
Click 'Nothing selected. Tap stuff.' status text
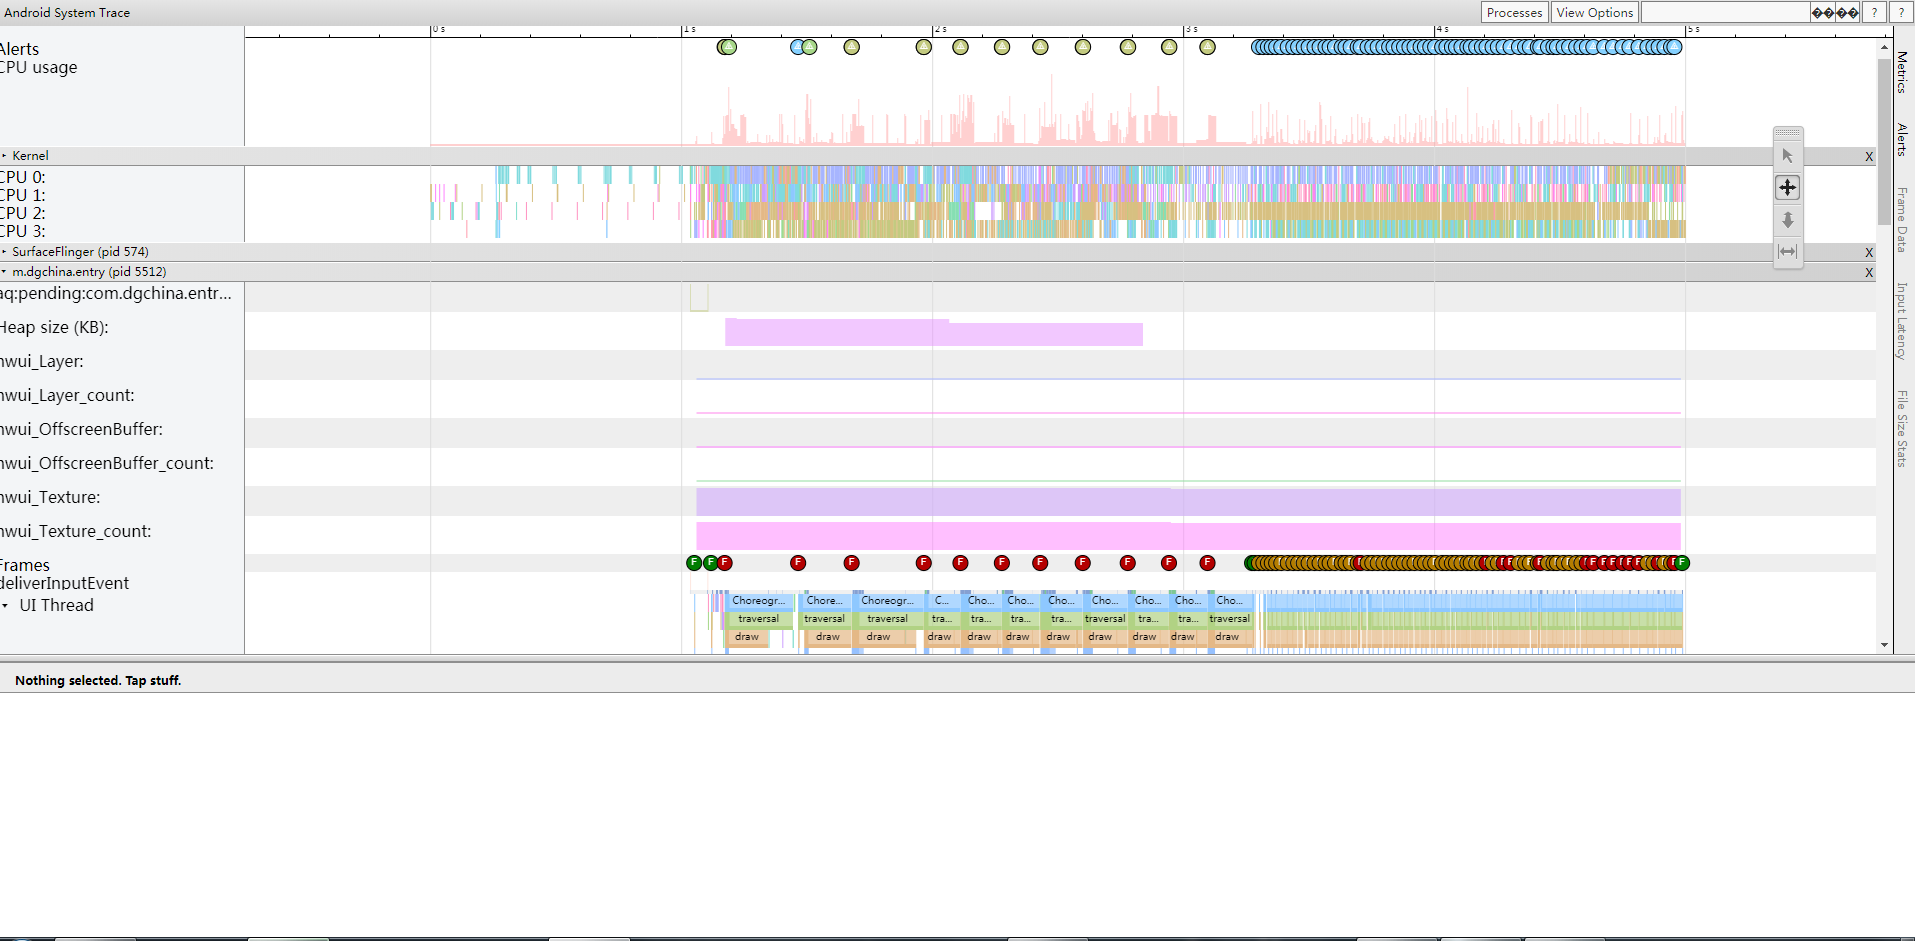point(98,681)
